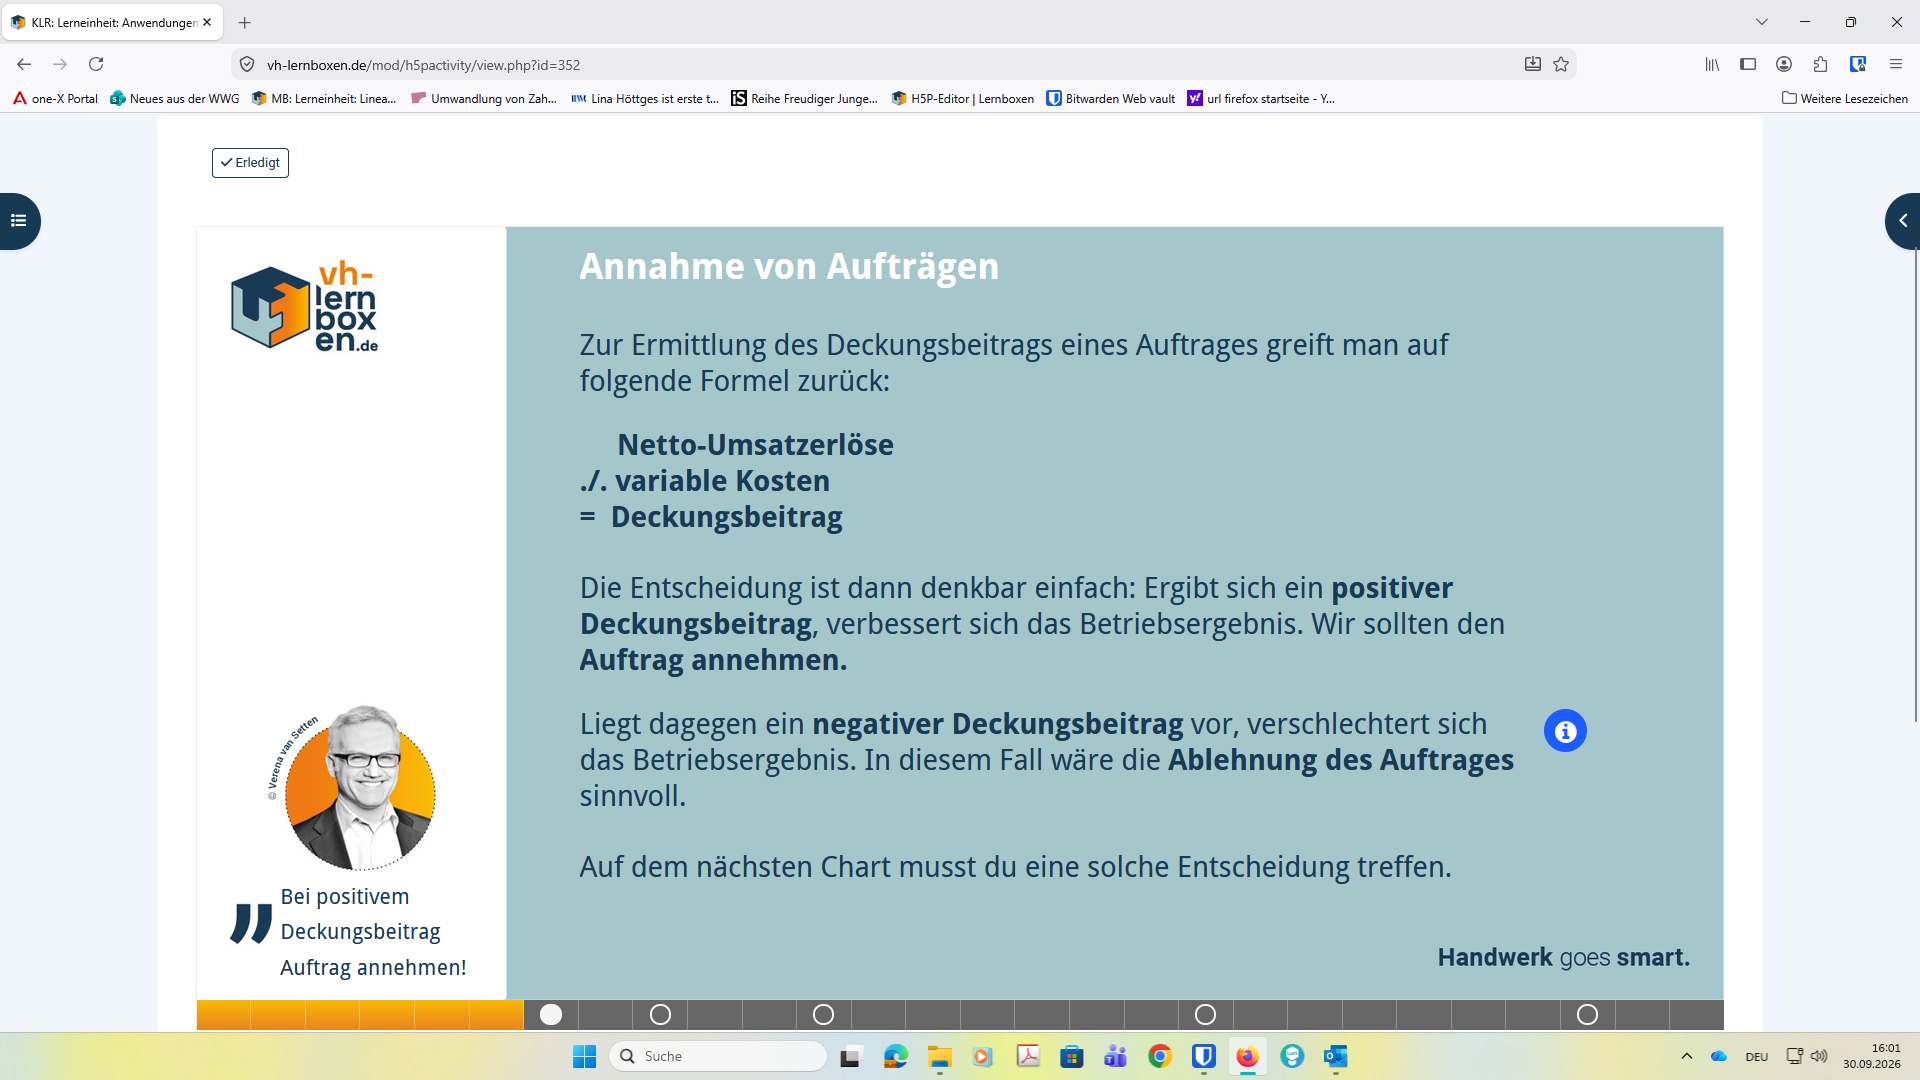
Task: Open the course index drawer icon
Action: pos(19,221)
